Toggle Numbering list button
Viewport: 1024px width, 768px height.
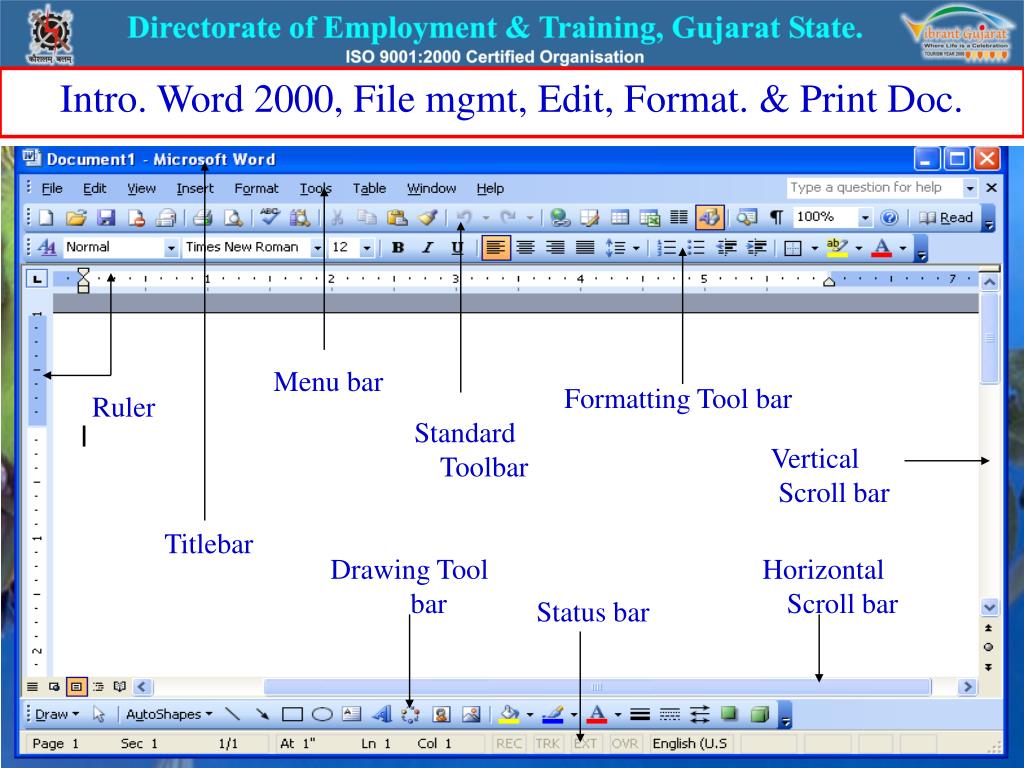tap(667, 248)
